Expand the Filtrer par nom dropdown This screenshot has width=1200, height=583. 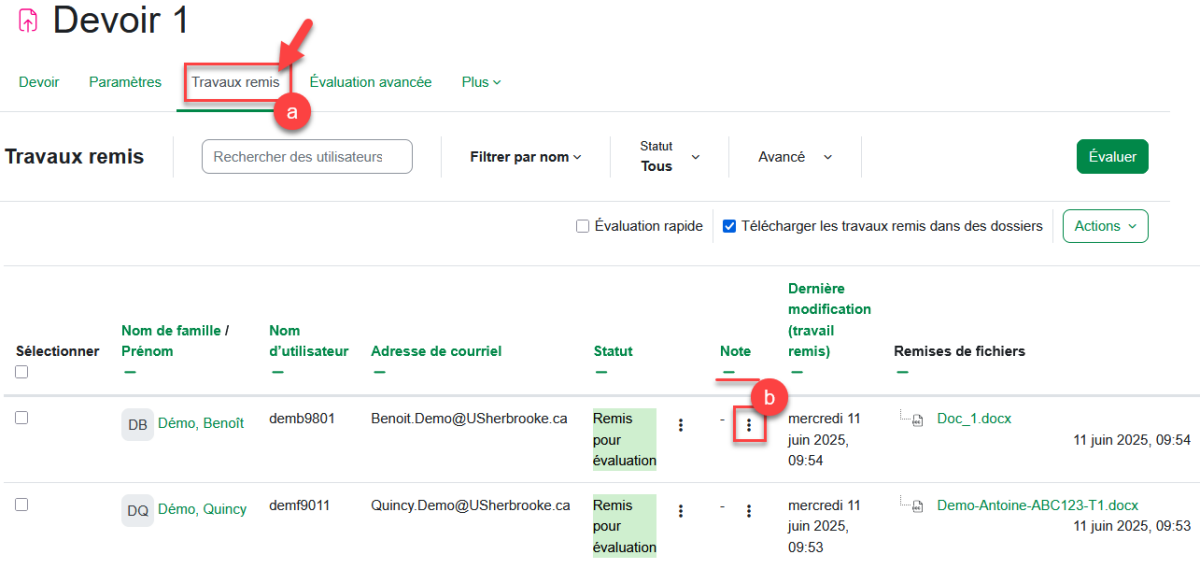pyautogui.click(x=525, y=157)
